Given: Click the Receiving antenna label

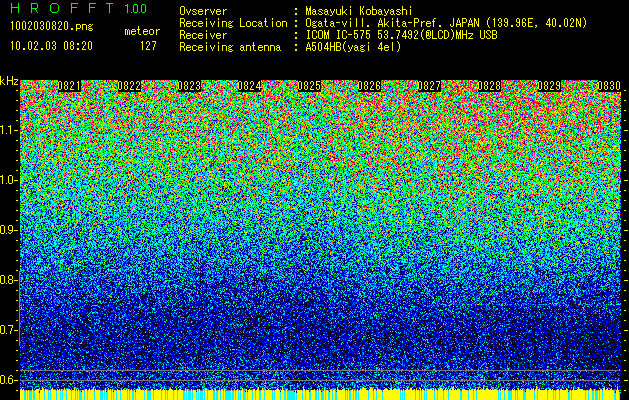Looking at the screenshot, I should 230,47.
